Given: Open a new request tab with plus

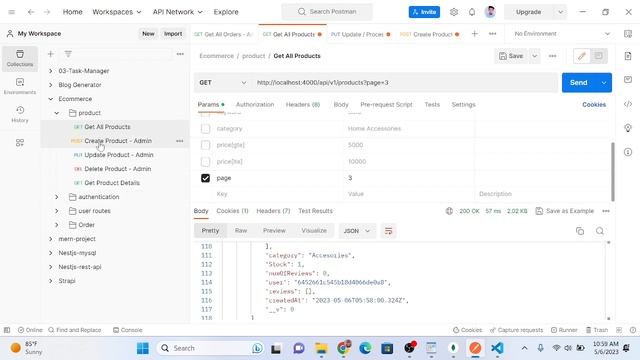Looking at the screenshot, I should (x=474, y=34).
